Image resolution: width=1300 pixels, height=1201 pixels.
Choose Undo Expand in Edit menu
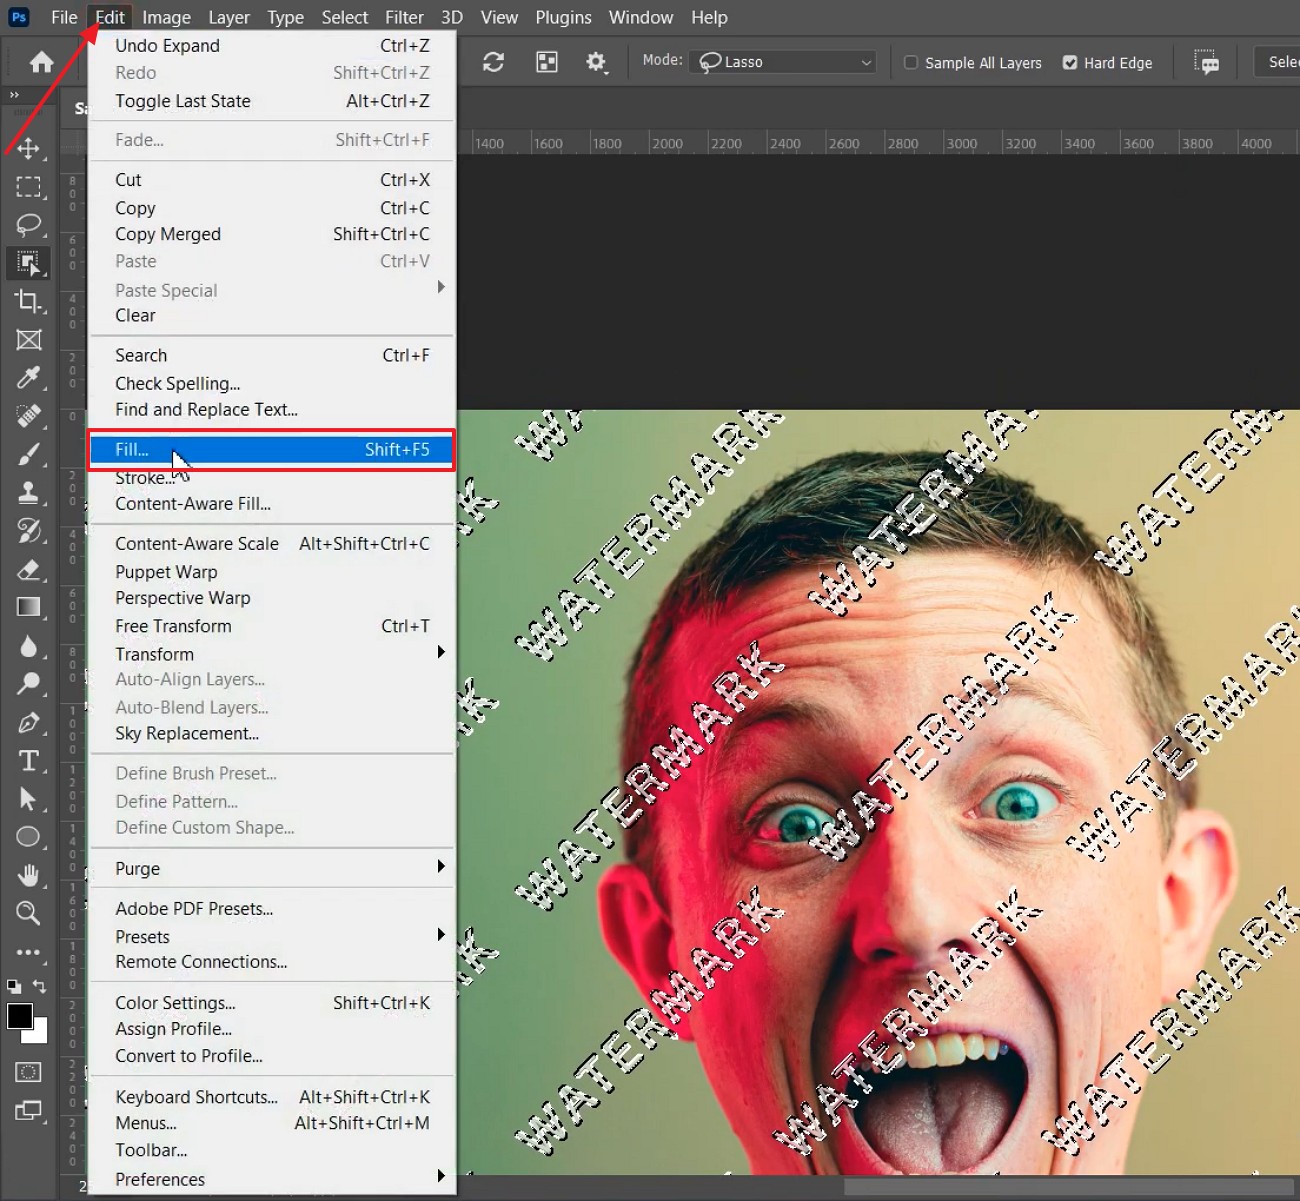coord(273,45)
